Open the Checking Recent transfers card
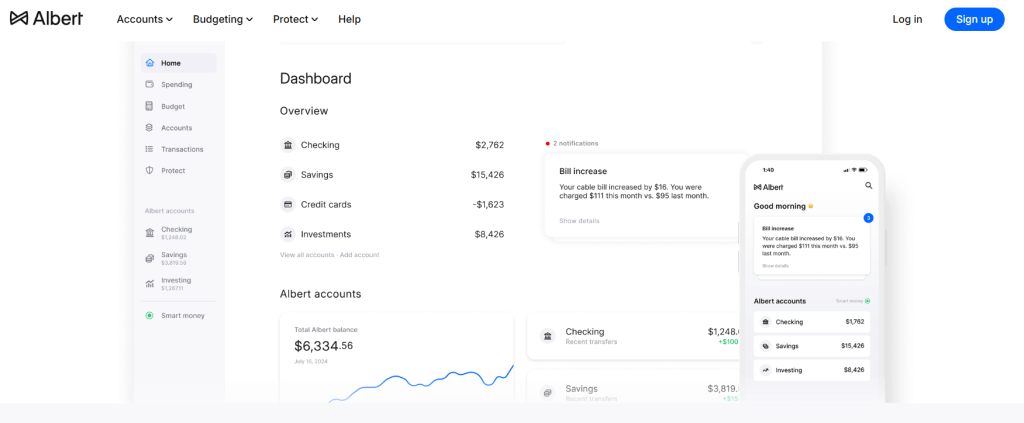1024x423 pixels. [x=633, y=336]
